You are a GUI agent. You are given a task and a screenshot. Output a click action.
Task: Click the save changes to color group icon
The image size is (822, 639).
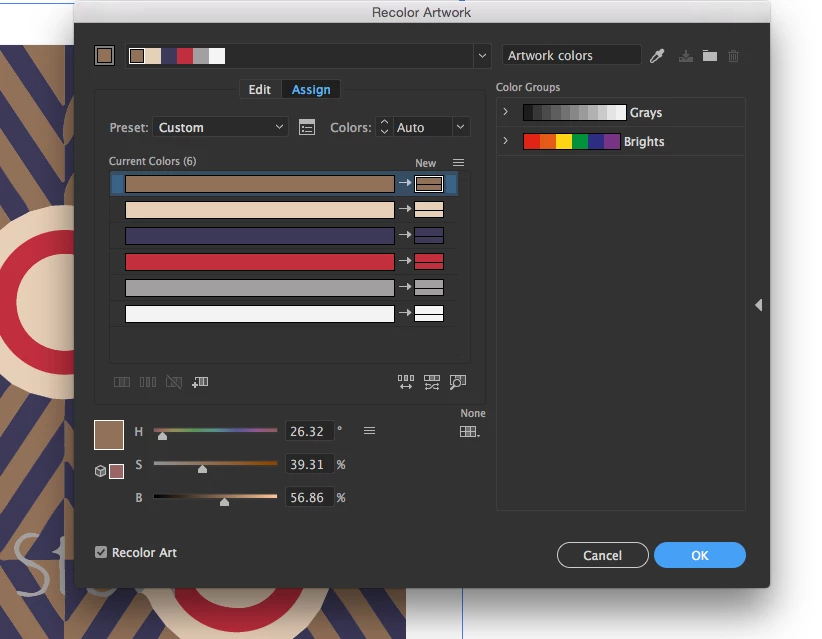point(686,56)
